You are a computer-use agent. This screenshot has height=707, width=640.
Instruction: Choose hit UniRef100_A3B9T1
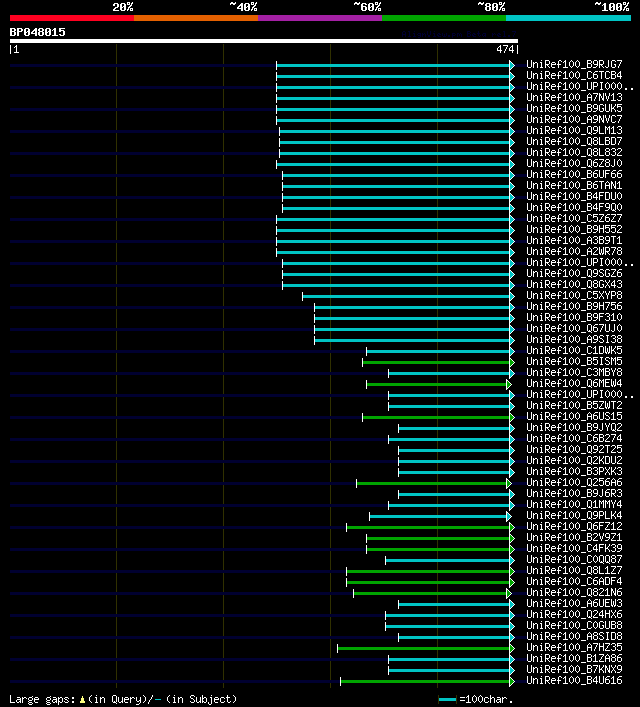pyautogui.click(x=574, y=240)
